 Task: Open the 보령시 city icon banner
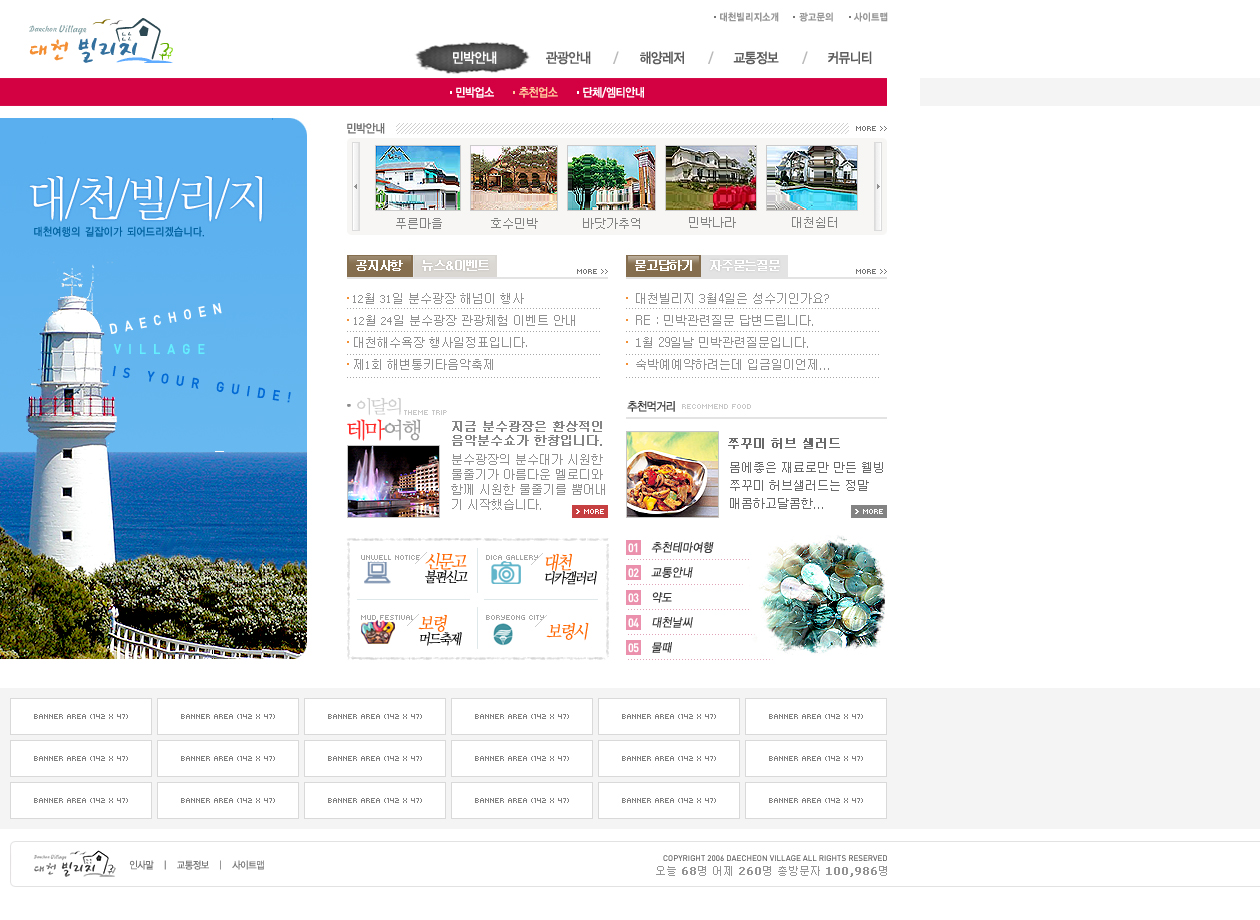(x=541, y=630)
